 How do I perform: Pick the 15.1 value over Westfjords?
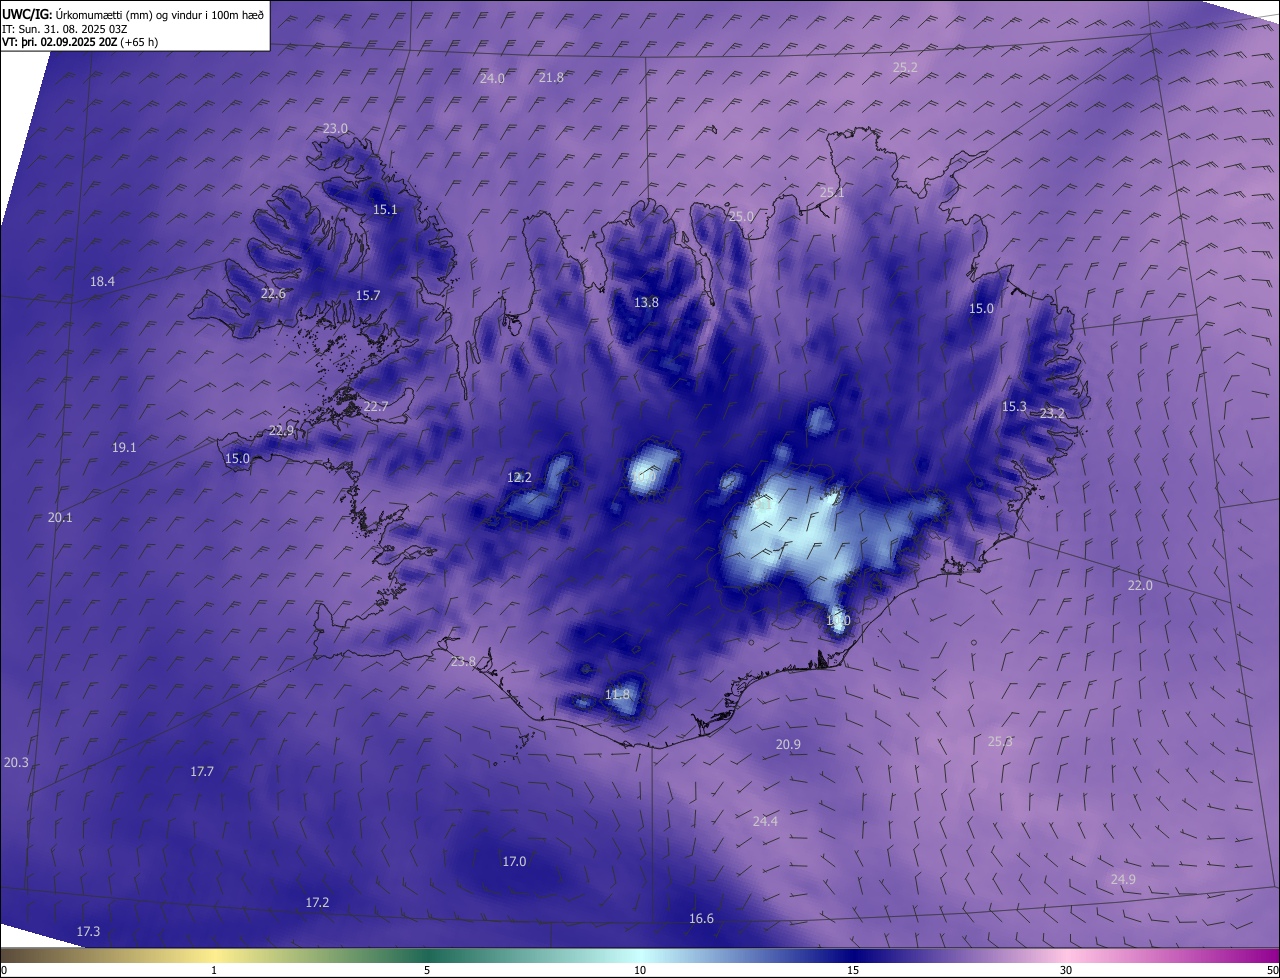385,209
